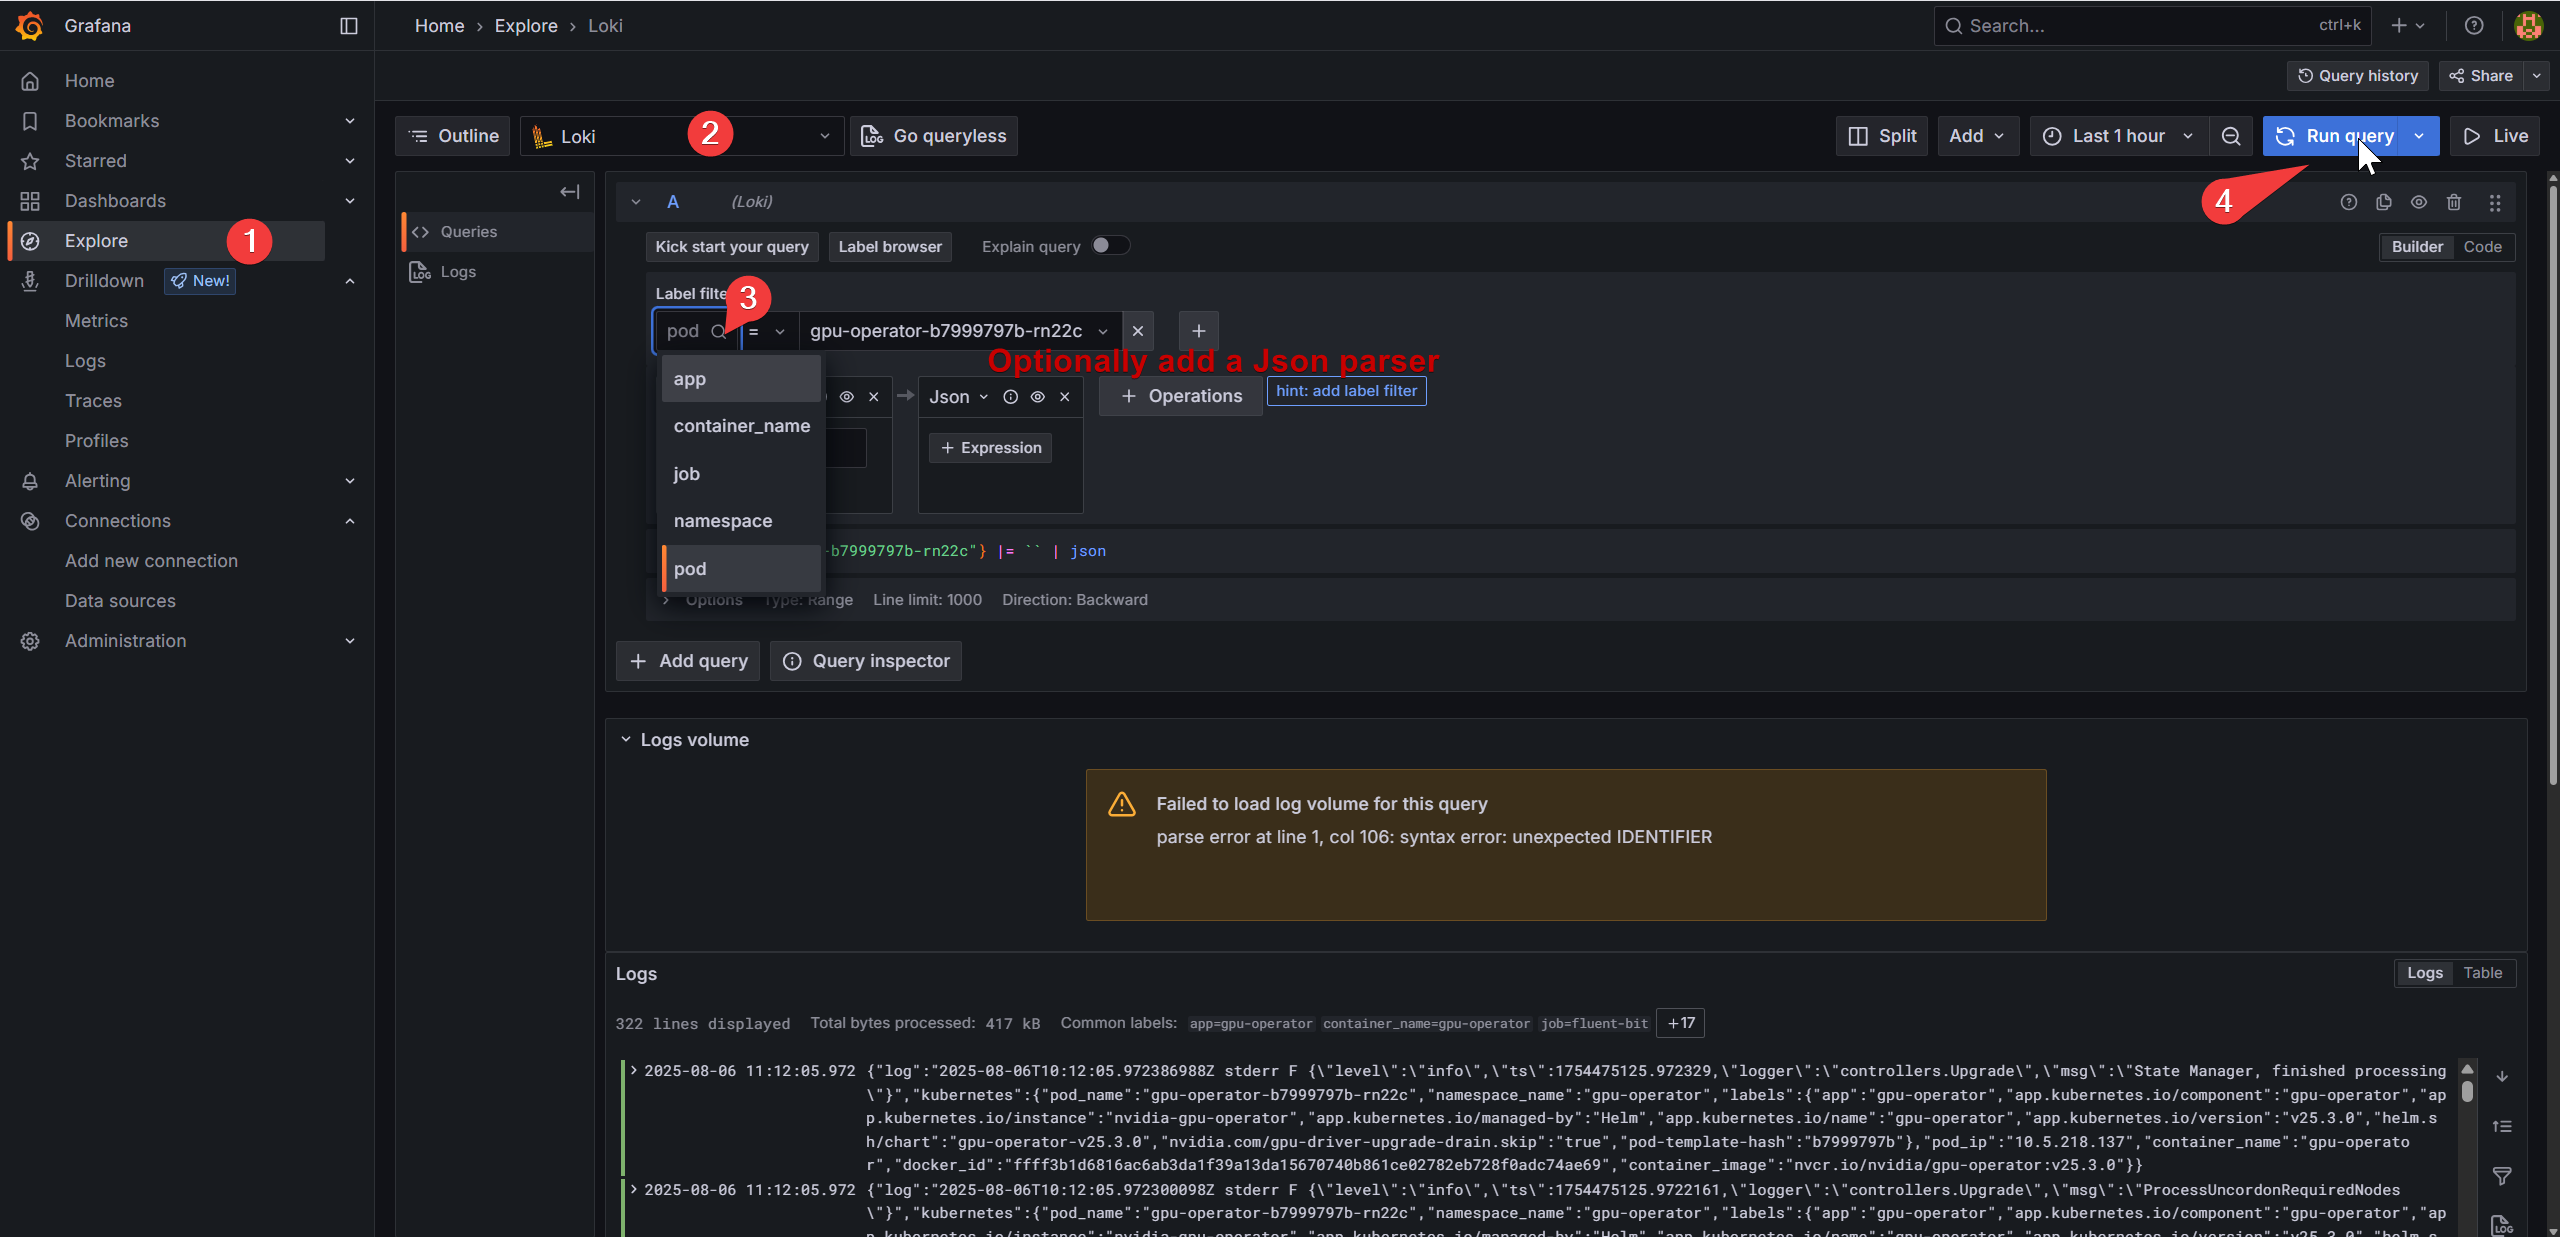Open the user profile avatar
2560x1237 pixels.
pos(2529,26)
